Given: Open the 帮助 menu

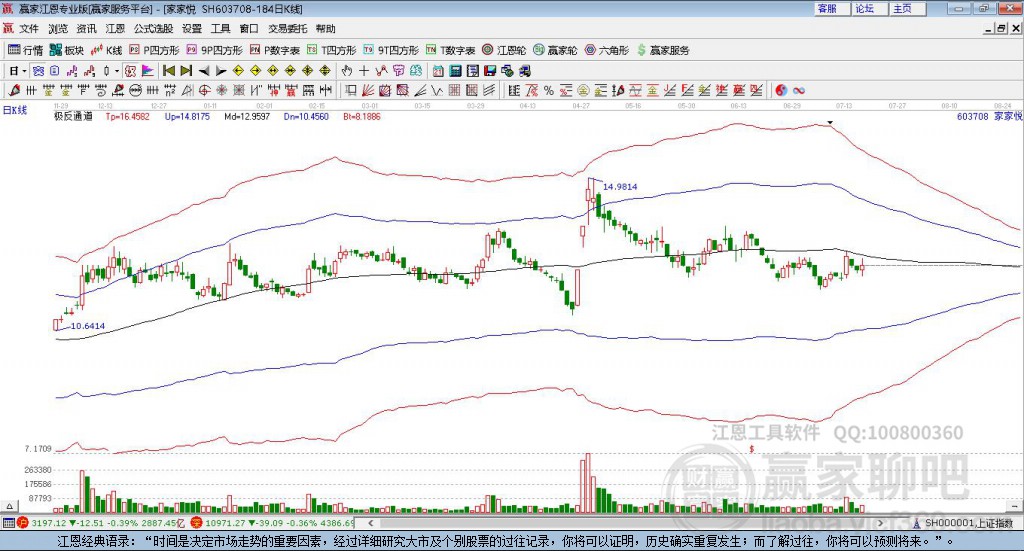Looking at the screenshot, I should [325, 29].
